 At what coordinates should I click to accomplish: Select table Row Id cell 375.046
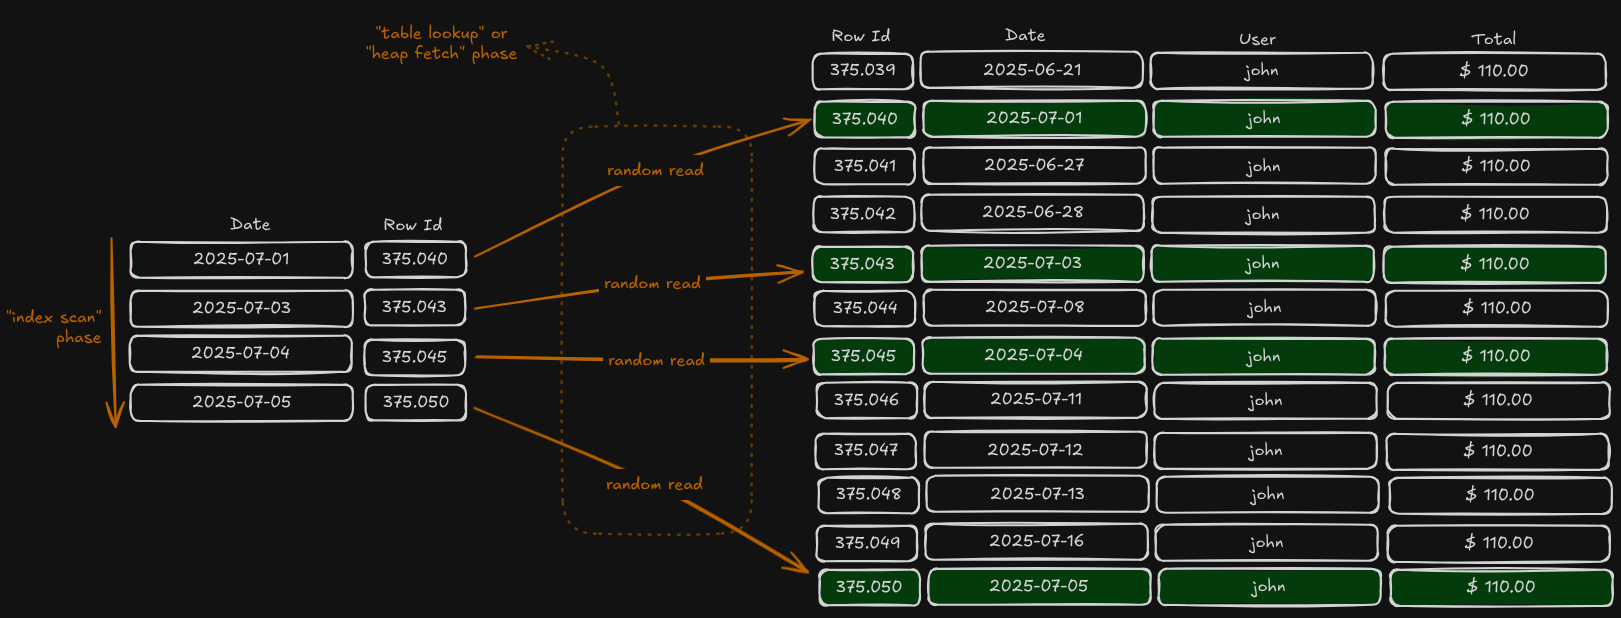pyautogui.click(x=866, y=400)
